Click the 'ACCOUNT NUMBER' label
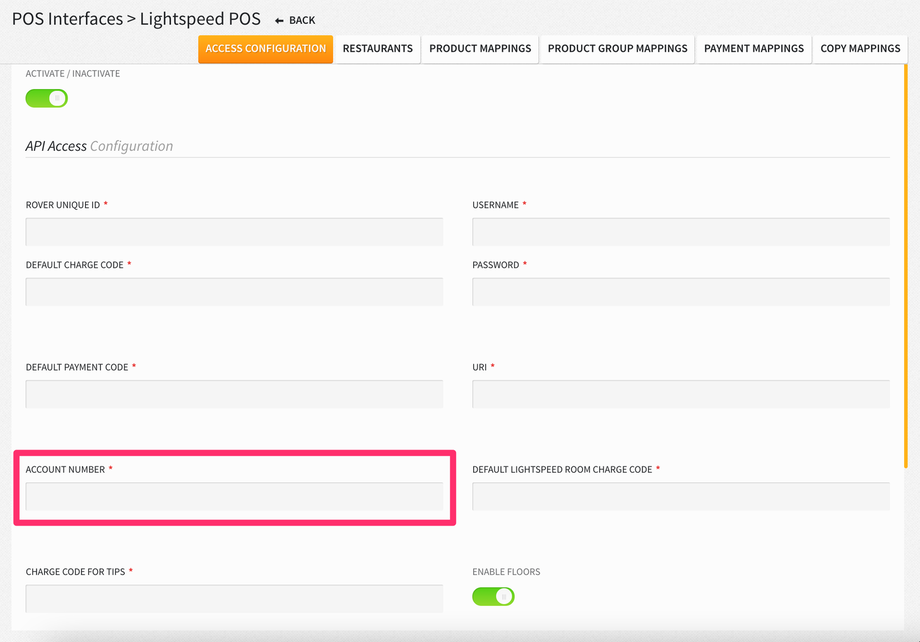 (65, 469)
